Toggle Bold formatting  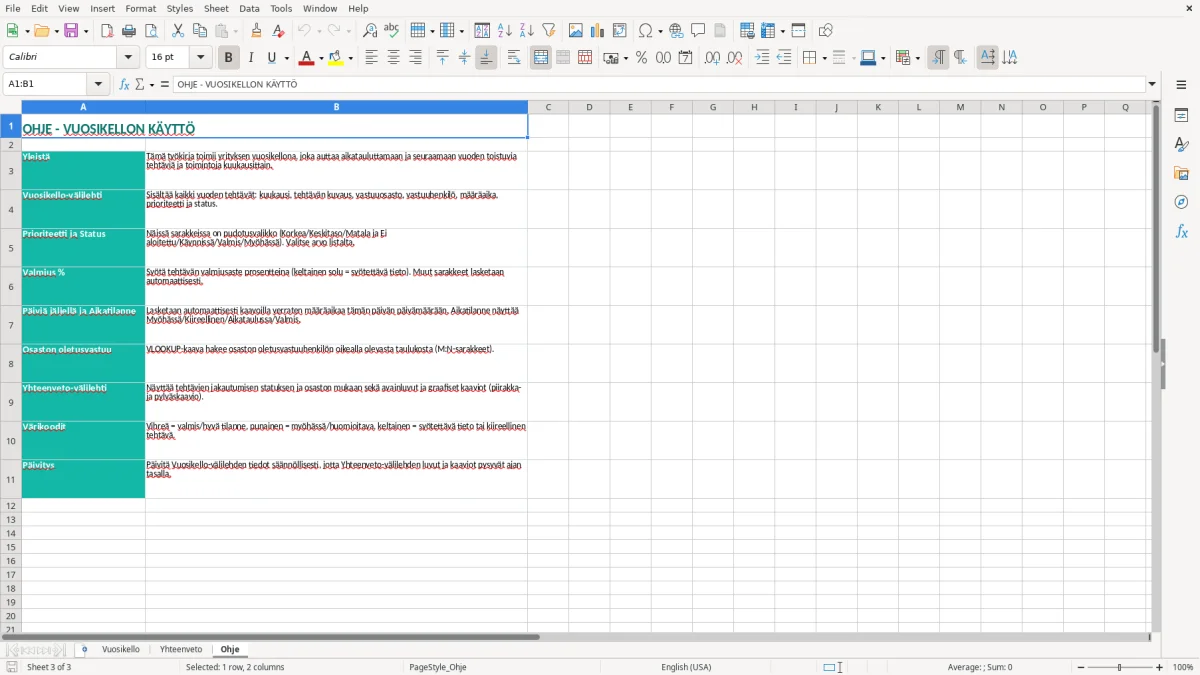pos(229,58)
